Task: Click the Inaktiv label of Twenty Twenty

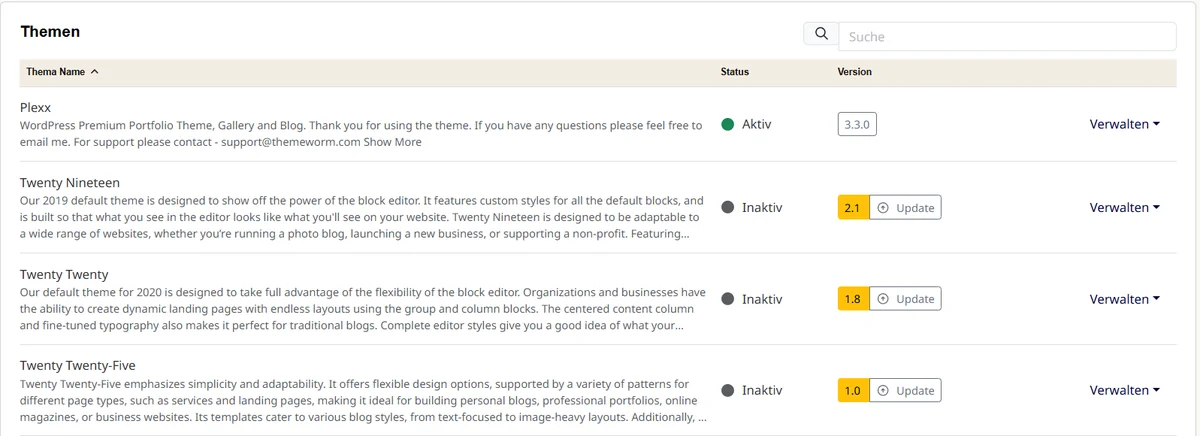Action: tap(762, 299)
